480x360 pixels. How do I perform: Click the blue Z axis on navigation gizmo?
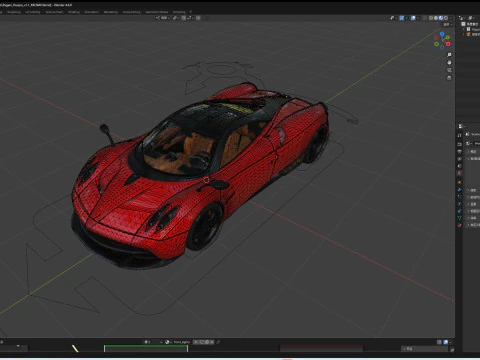coord(442,34)
